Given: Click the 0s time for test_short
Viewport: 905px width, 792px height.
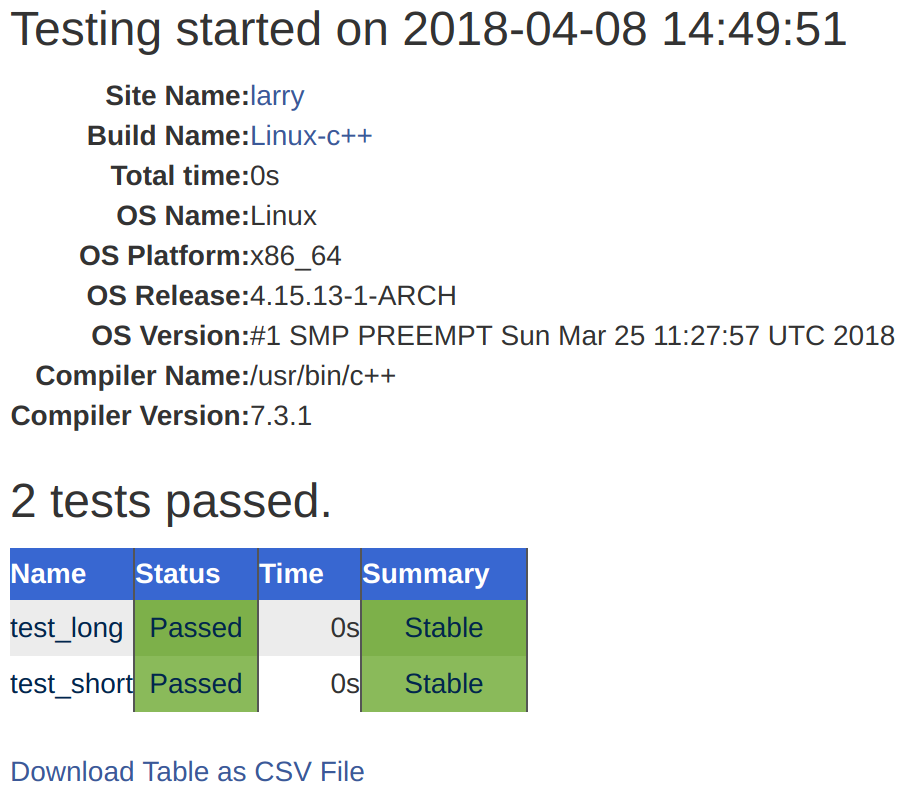Looking at the screenshot, I should point(345,684).
